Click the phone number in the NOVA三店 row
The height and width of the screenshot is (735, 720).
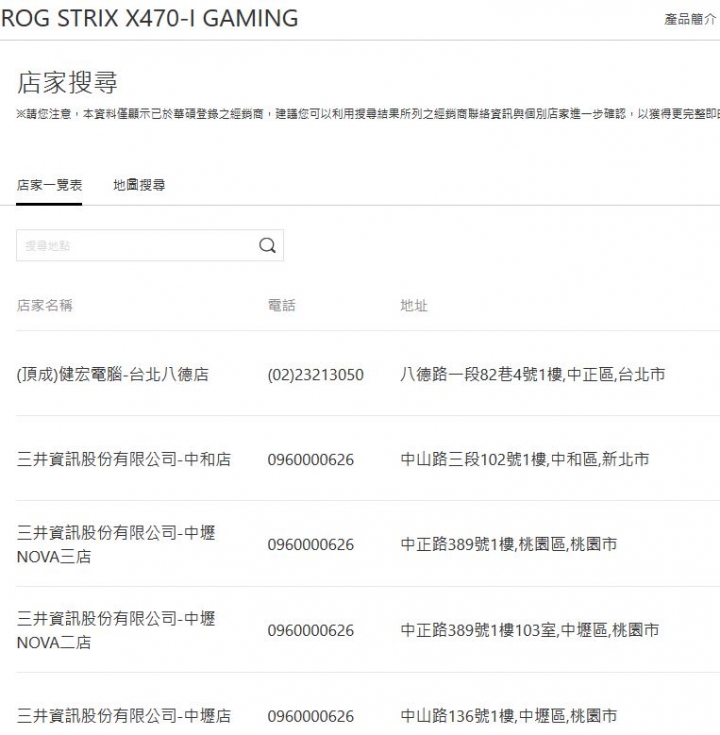coord(311,545)
